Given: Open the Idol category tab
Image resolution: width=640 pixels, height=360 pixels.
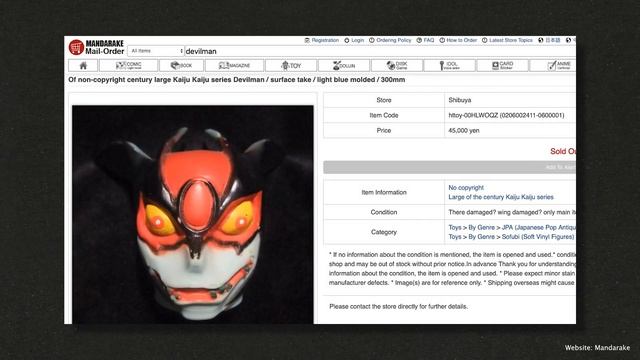Looking at the screenshot, I should [449, 65].
